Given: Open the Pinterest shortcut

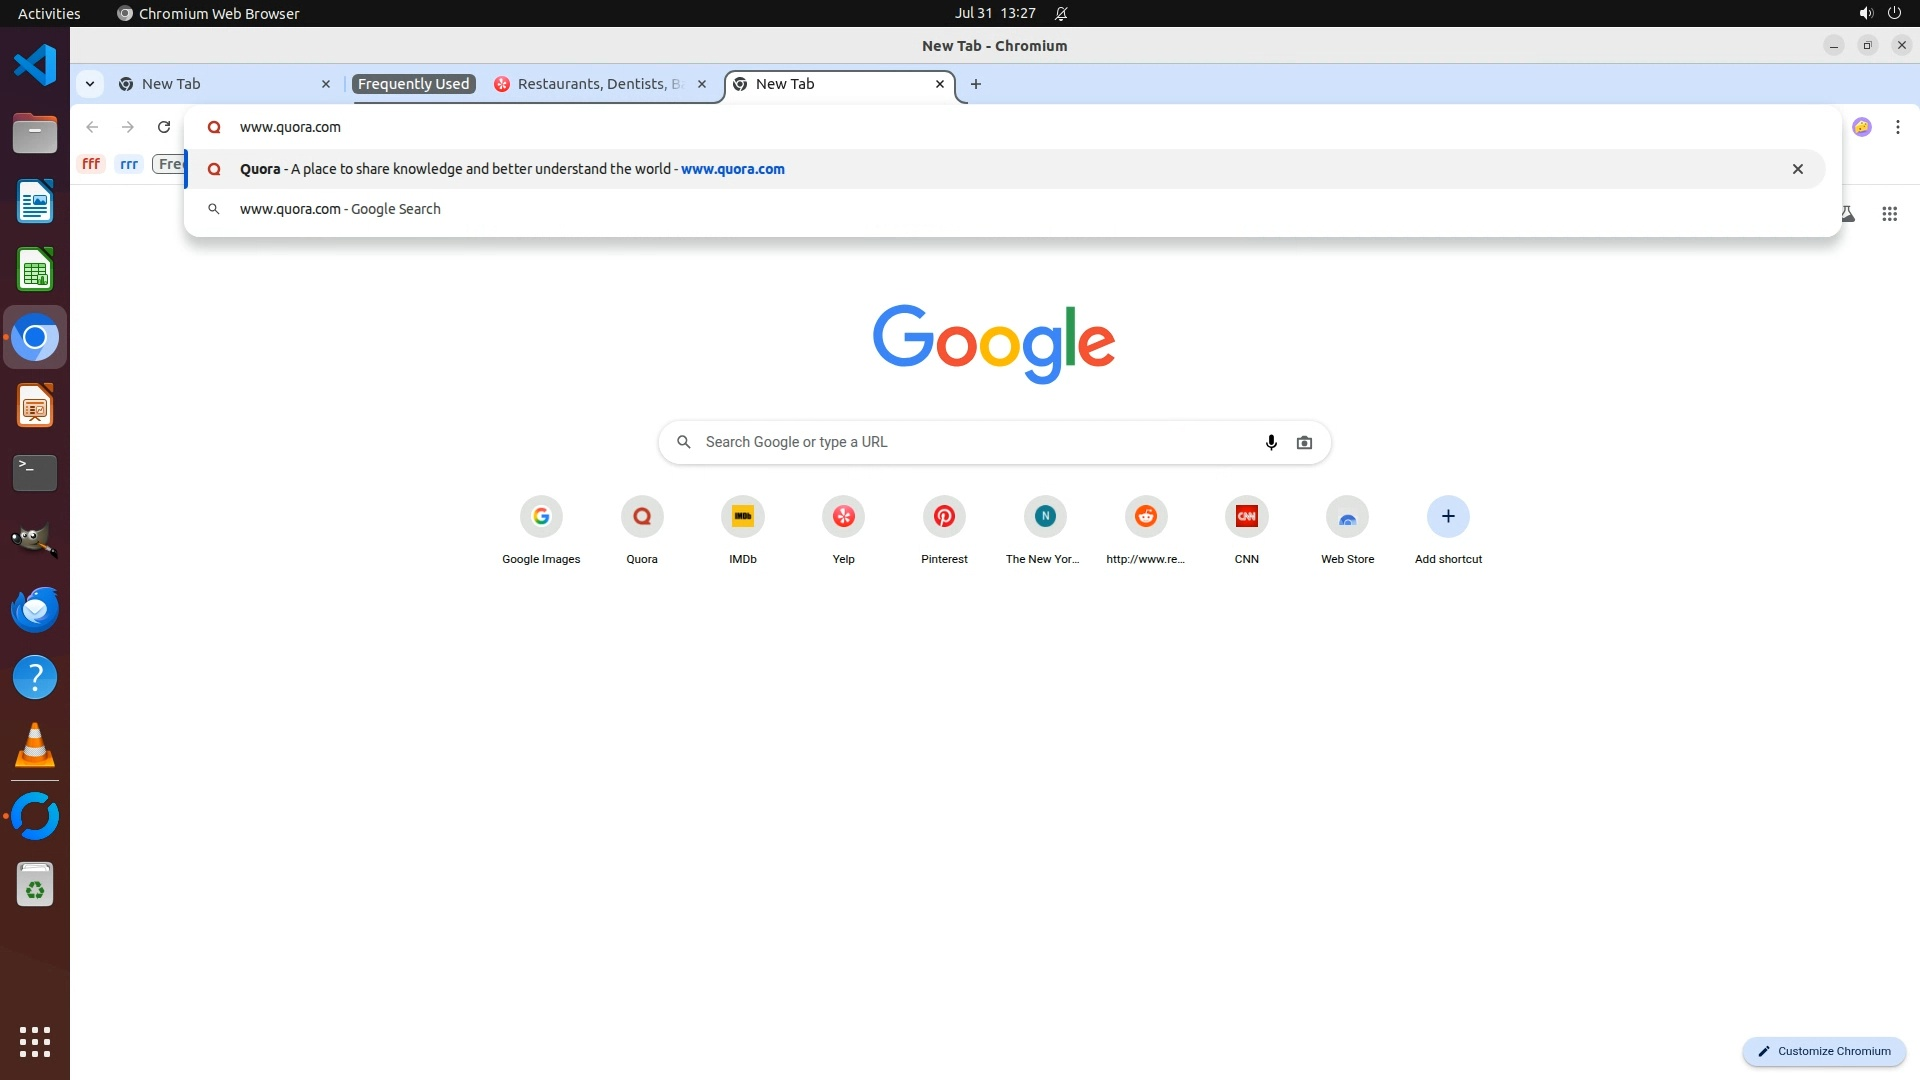Looking at the screenshot, I should tap(944, 517).
